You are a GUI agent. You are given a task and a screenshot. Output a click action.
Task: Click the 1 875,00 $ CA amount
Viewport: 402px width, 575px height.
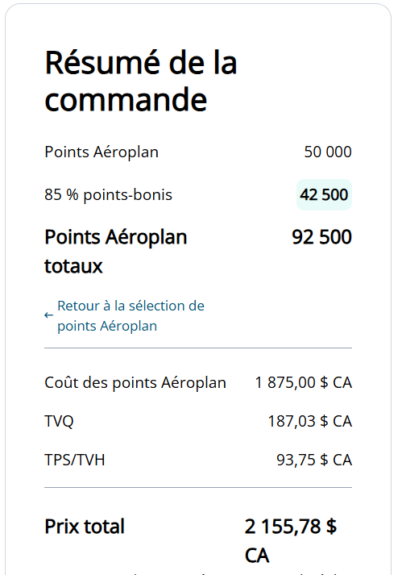click(303, 383)
